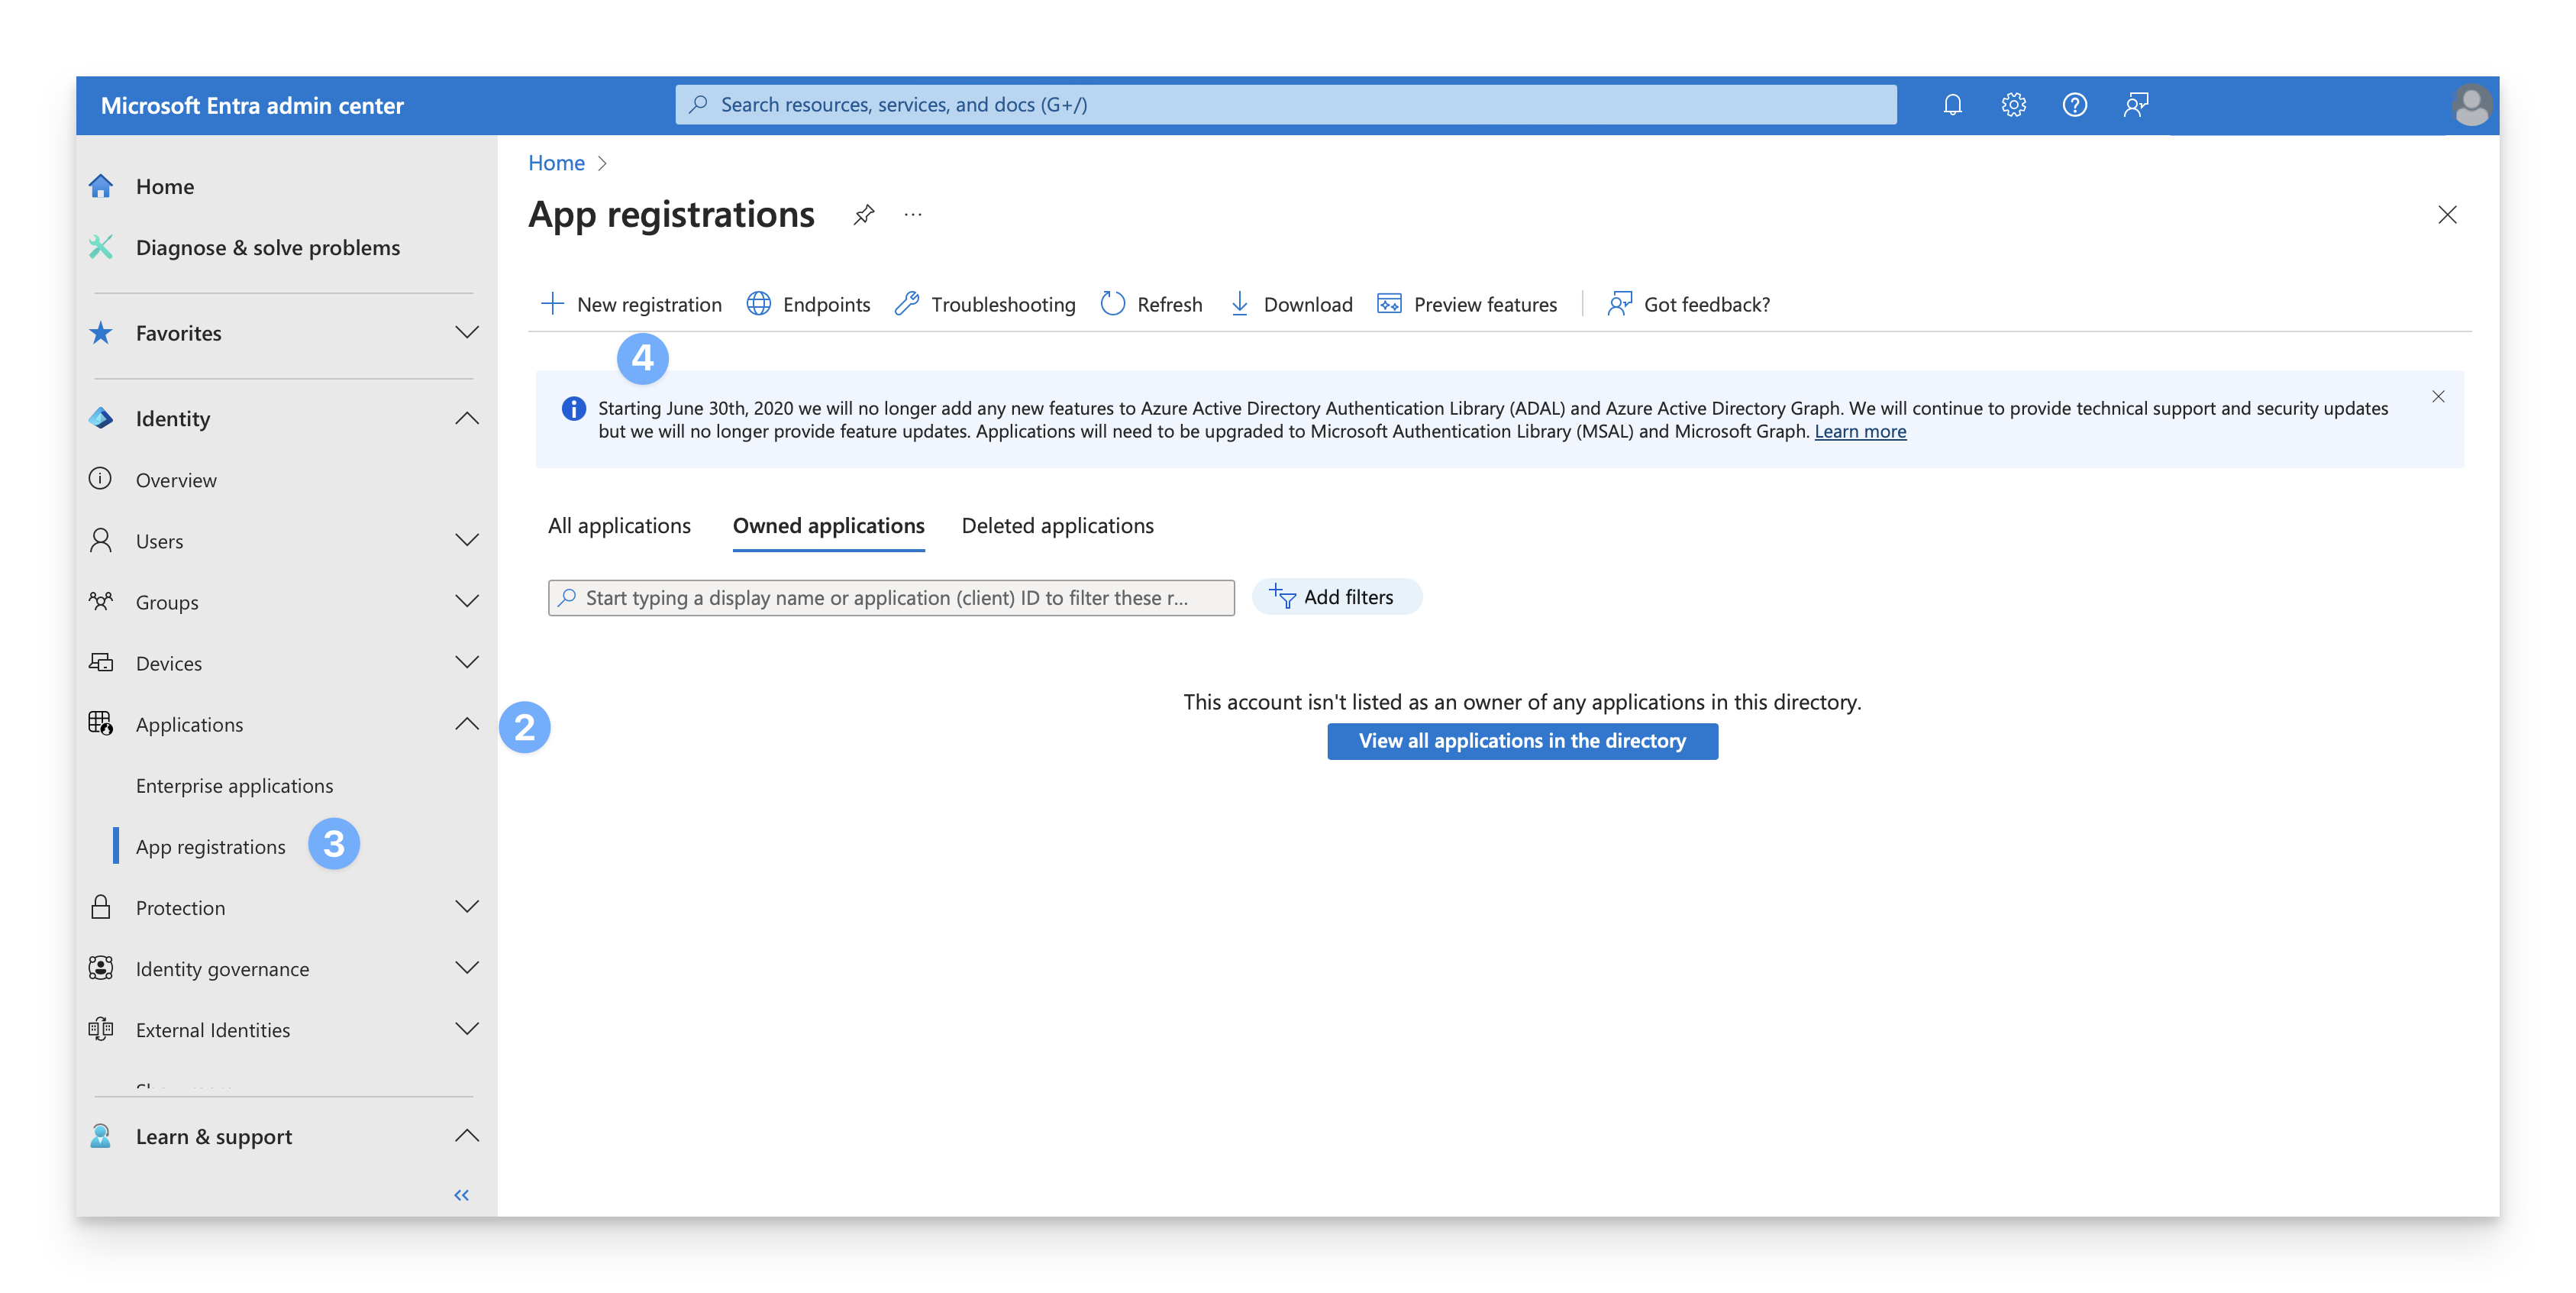Open the help question mark icon
This screenshot has width=2576, height=1293.
click(x=2074, y=105)
